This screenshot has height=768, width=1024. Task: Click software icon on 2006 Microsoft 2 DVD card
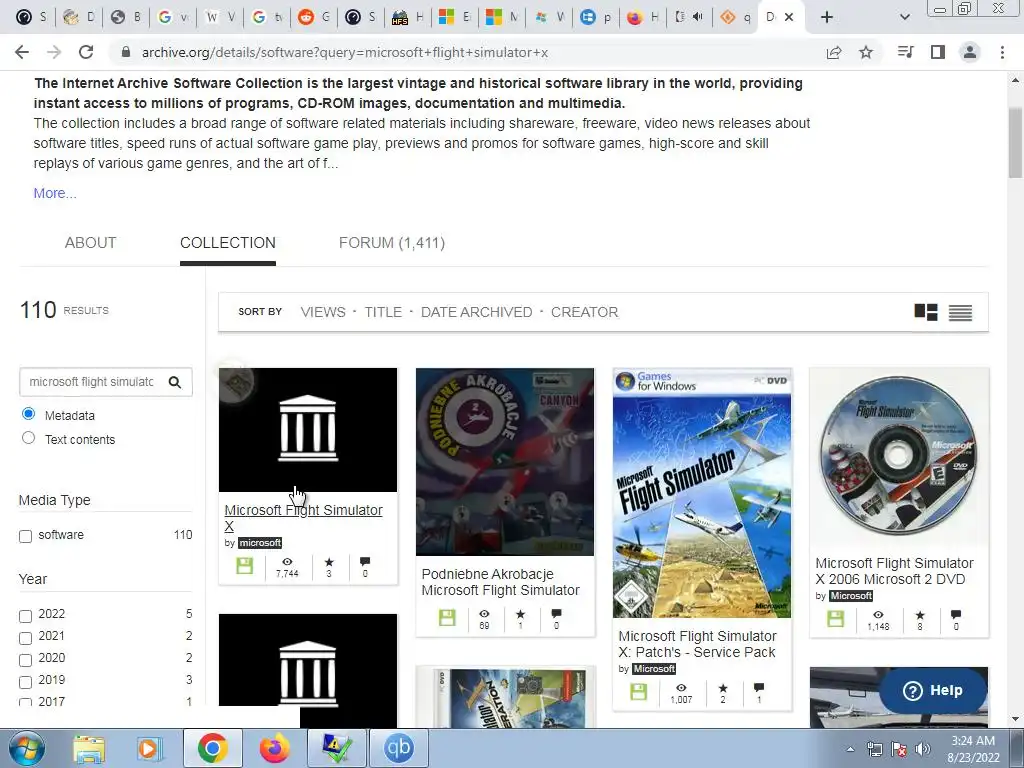835,618
